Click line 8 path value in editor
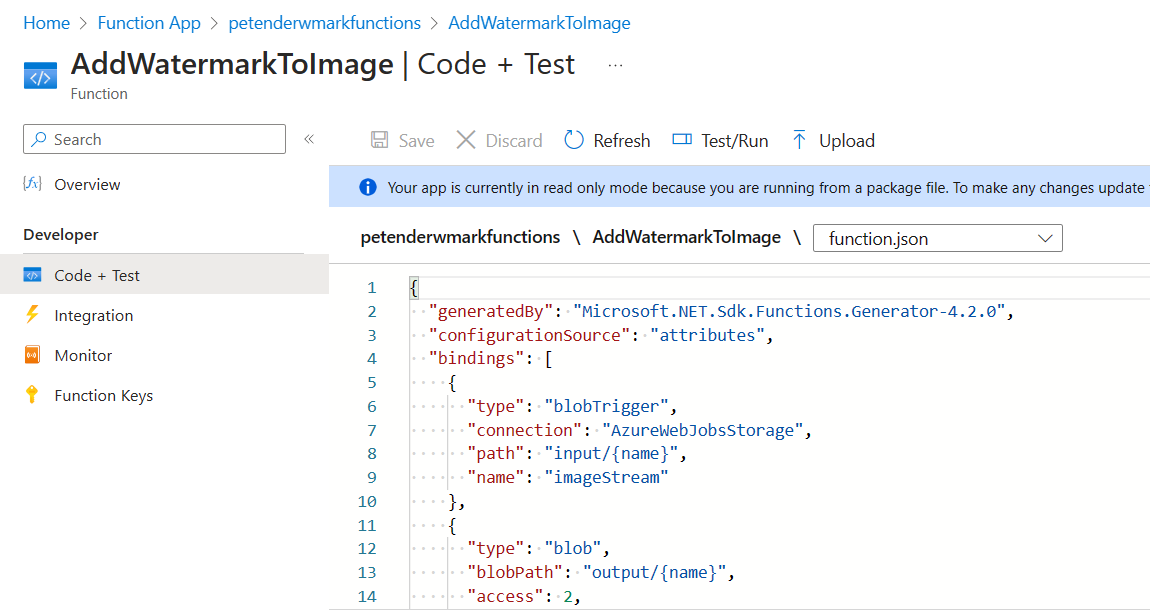The height and width of the screenshot is (611, 1150). (612, 454)
